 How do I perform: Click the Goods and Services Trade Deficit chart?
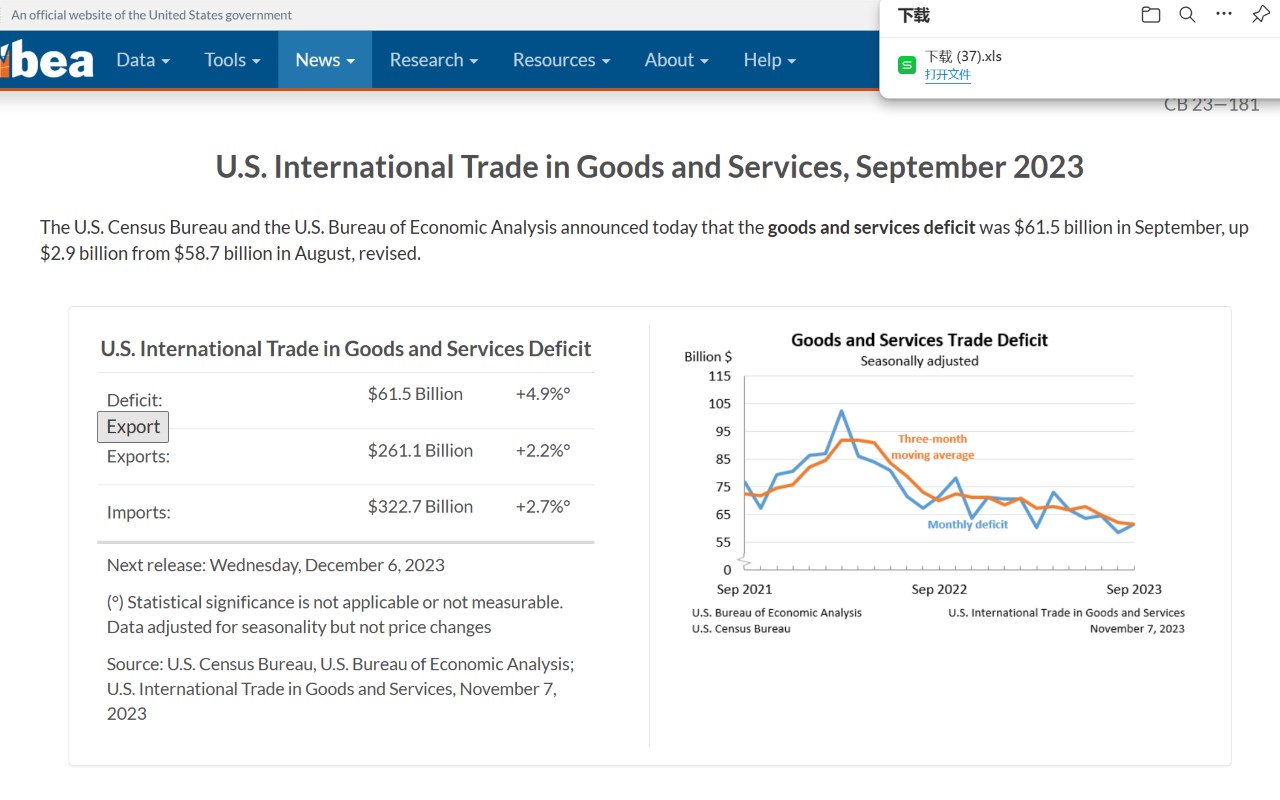pyautogui.click(x=937, y=480)
